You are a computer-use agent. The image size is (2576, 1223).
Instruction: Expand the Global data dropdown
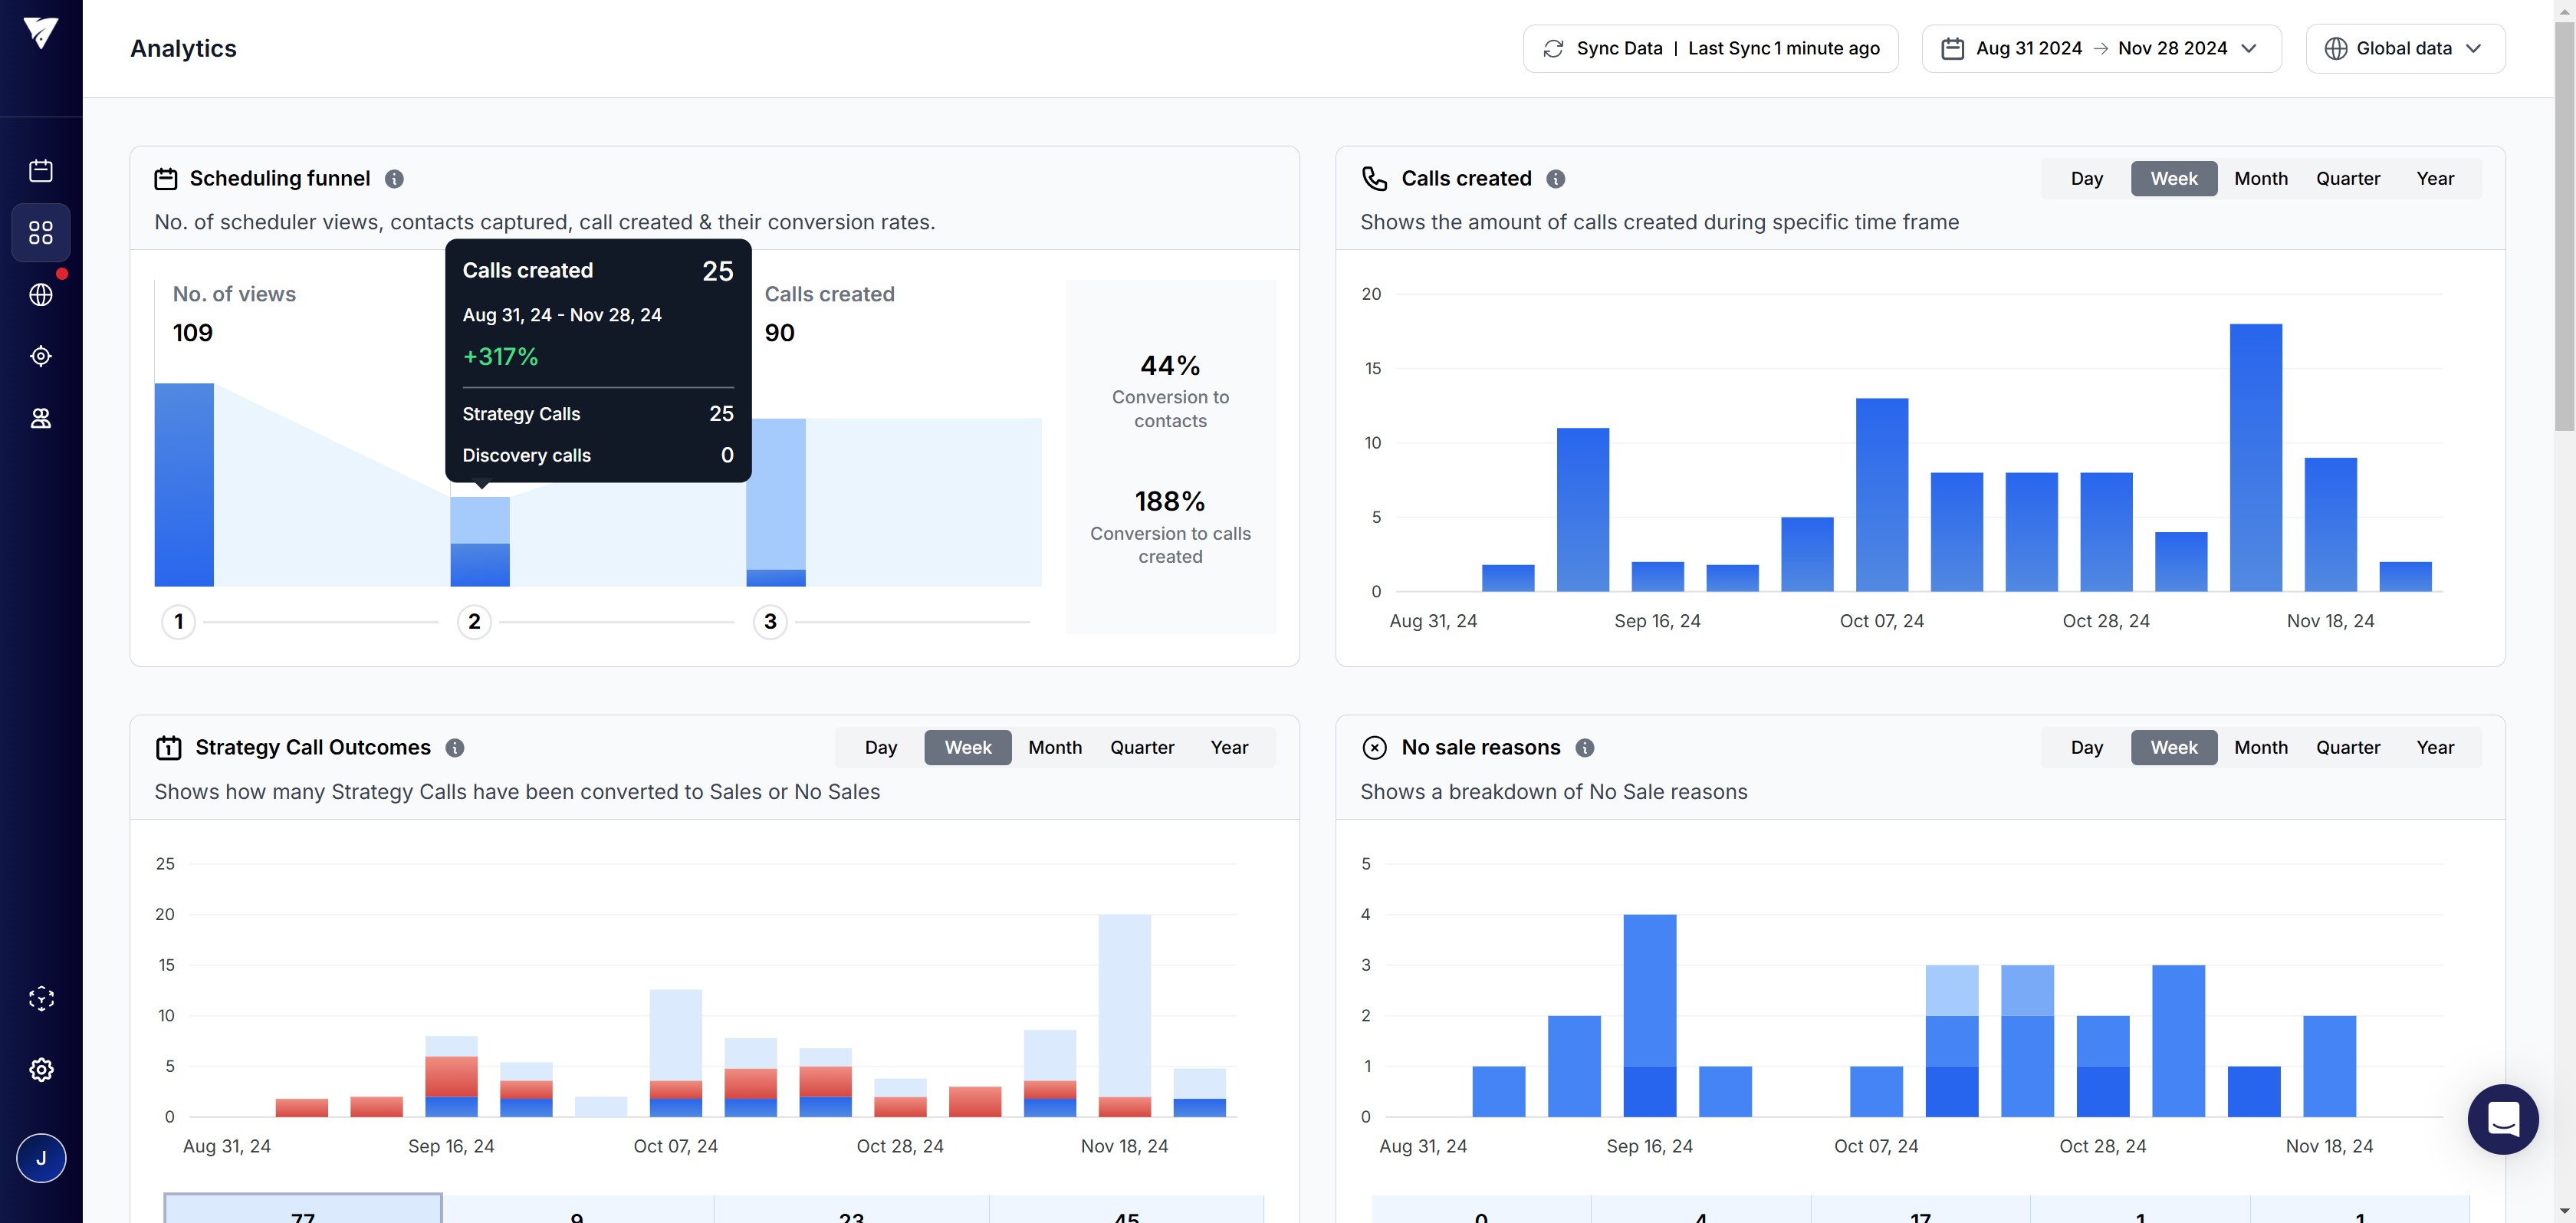click(x=2404, y=48)
